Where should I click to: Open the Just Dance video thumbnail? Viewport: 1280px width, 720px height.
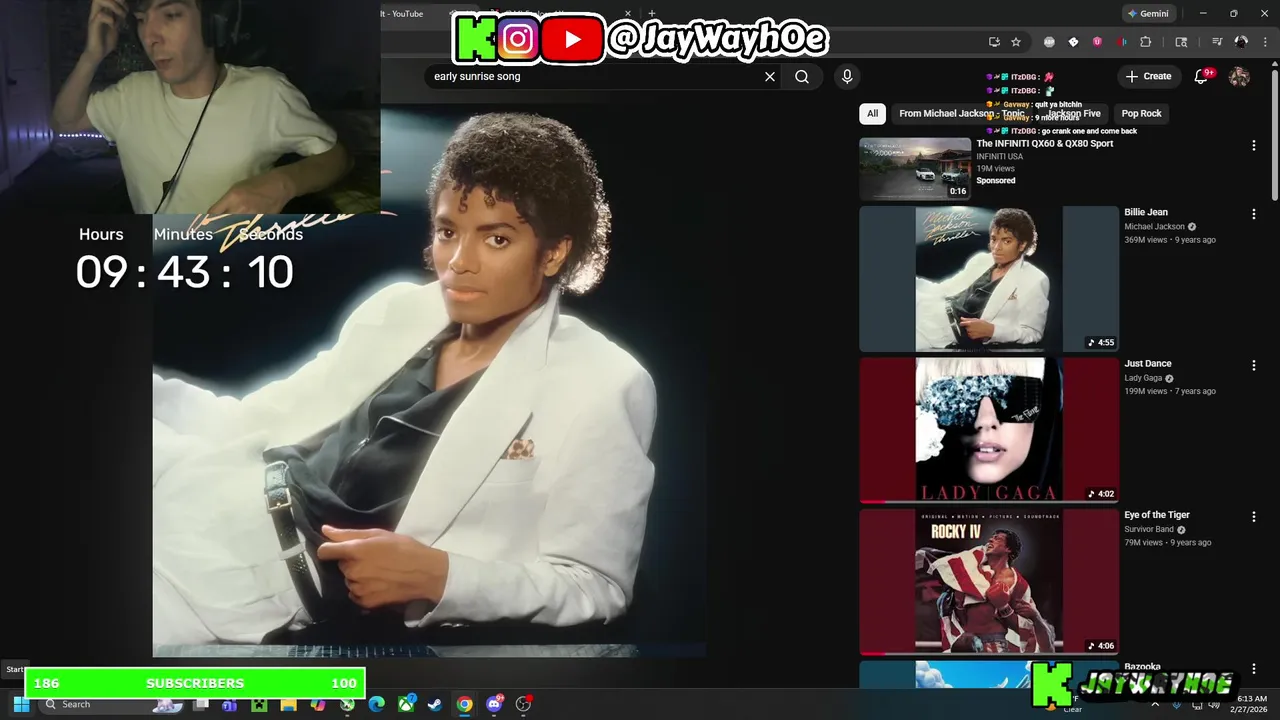(x=989, y=430)
